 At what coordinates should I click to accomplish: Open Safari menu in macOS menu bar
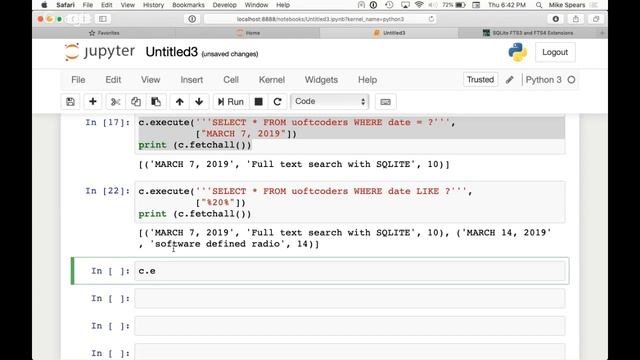(65, 5)
